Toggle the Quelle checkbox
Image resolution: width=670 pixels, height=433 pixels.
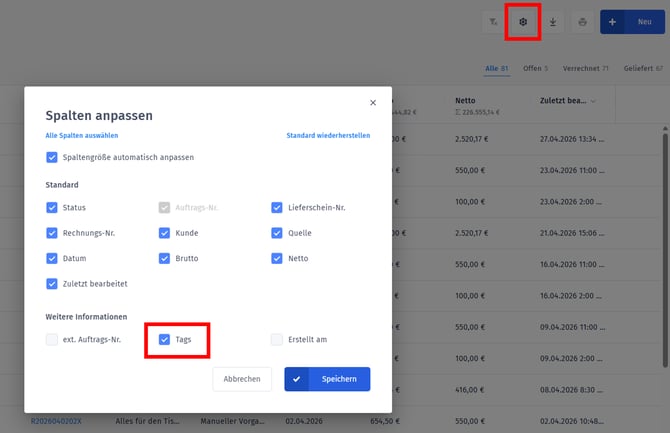click(277, 233)
